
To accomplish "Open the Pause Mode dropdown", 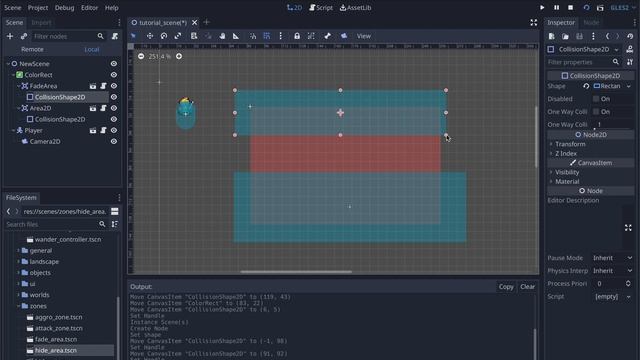I will point(612,258).
